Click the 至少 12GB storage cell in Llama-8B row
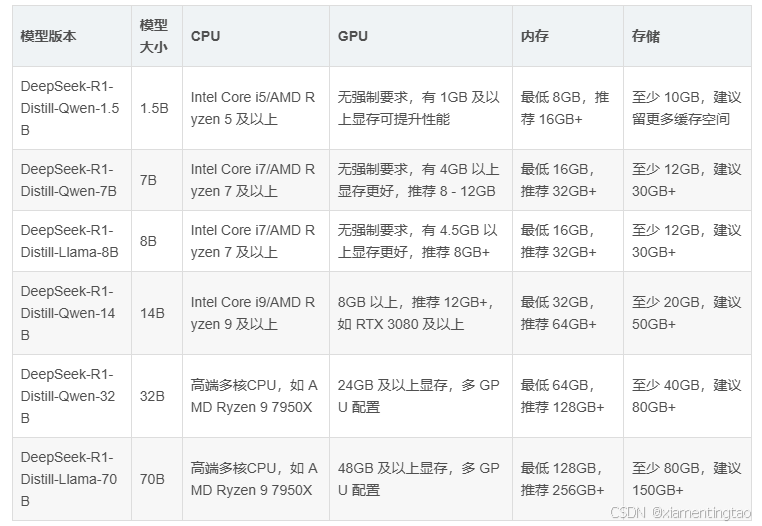Viewport: 762px width, 526px height. tap(687, 241)
